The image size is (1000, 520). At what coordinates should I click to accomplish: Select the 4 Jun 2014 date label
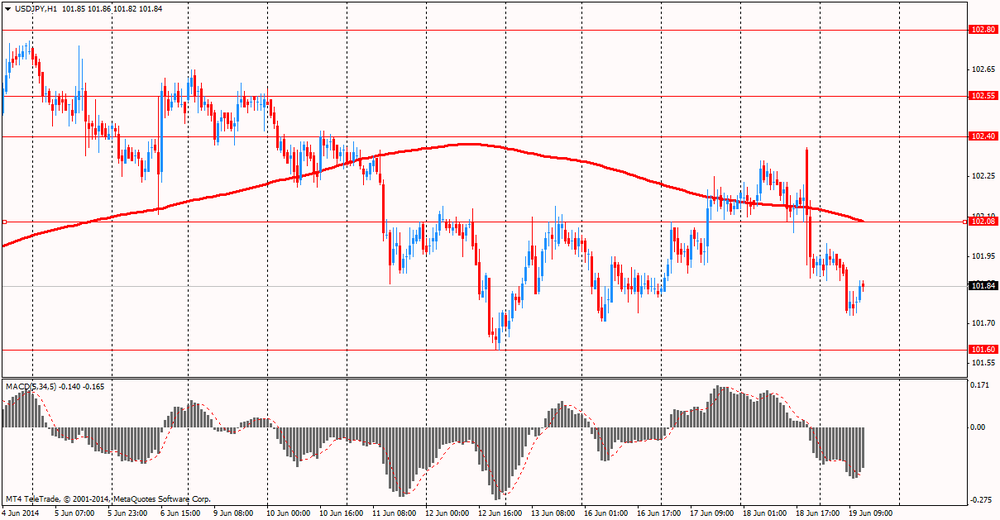[x=20, y=513]
